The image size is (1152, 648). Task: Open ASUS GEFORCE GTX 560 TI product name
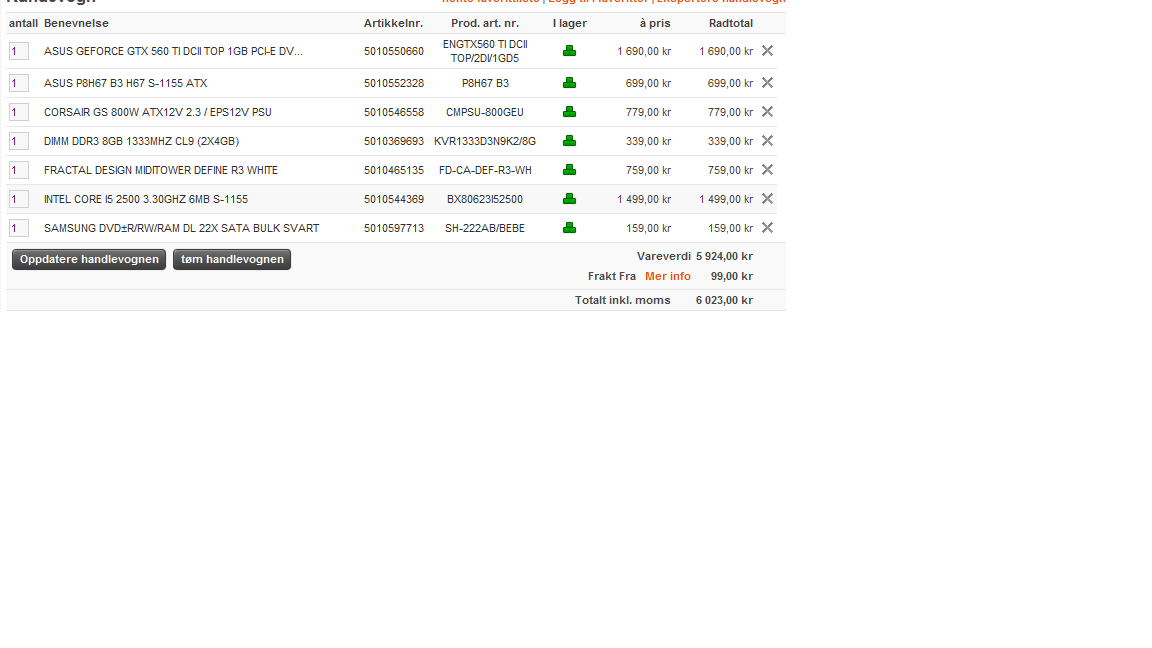[x=173, y=51]
